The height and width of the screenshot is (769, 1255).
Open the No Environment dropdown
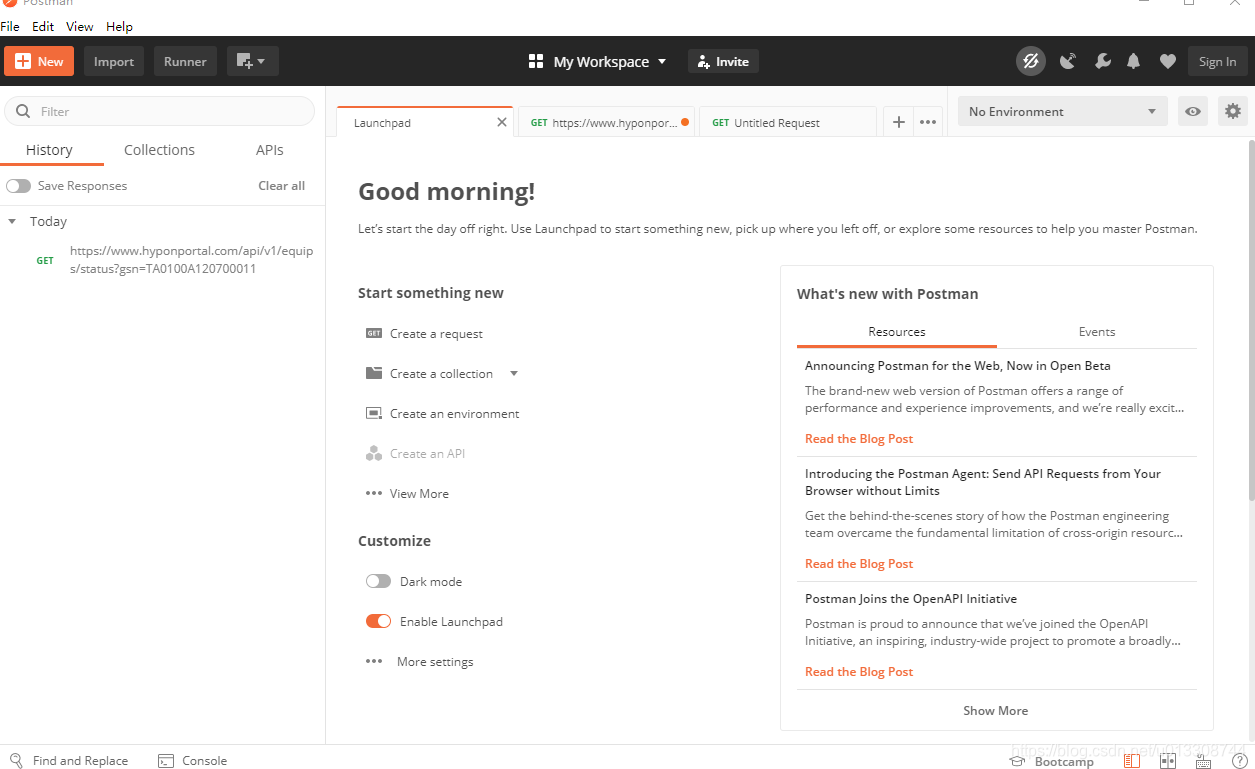click(1063, 111)
